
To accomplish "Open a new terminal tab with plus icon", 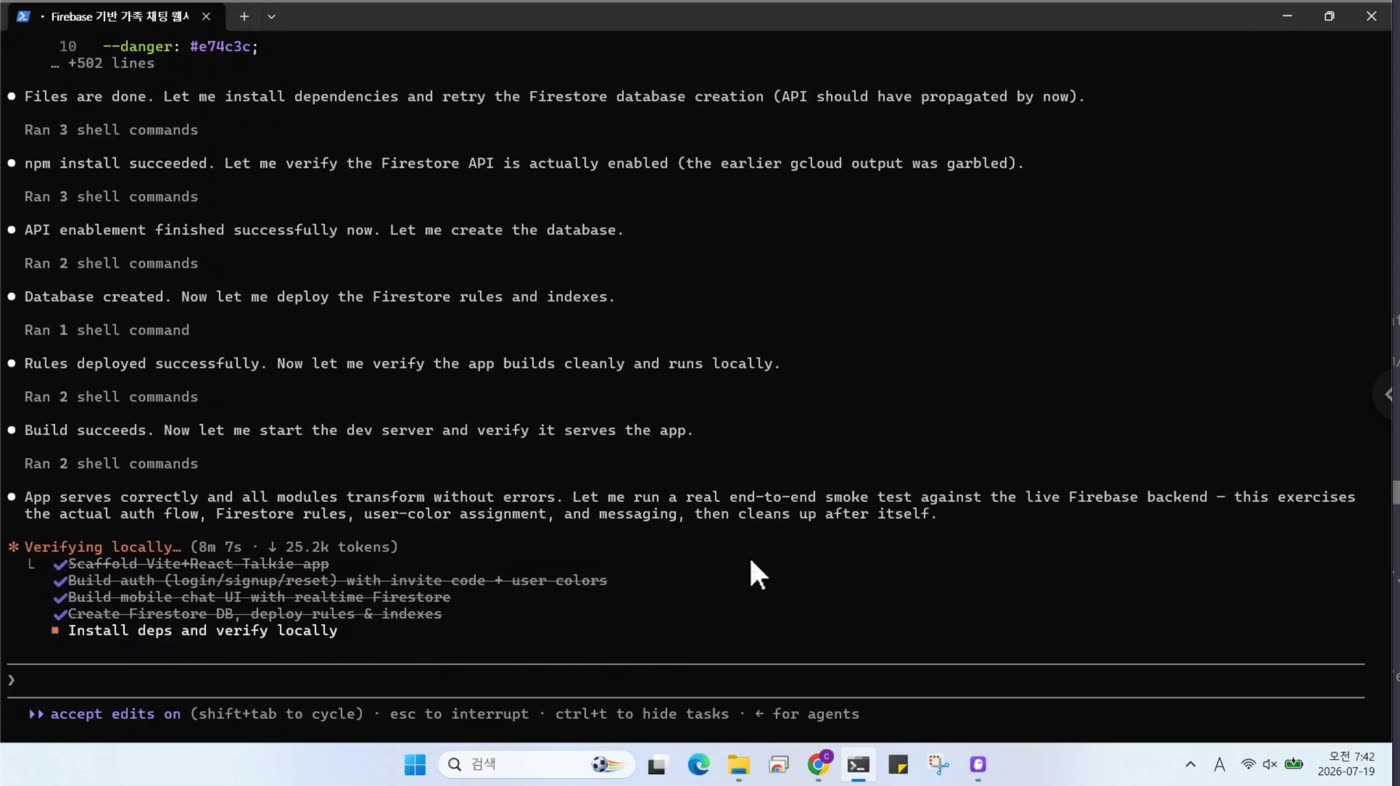I will tap(244, 16).
